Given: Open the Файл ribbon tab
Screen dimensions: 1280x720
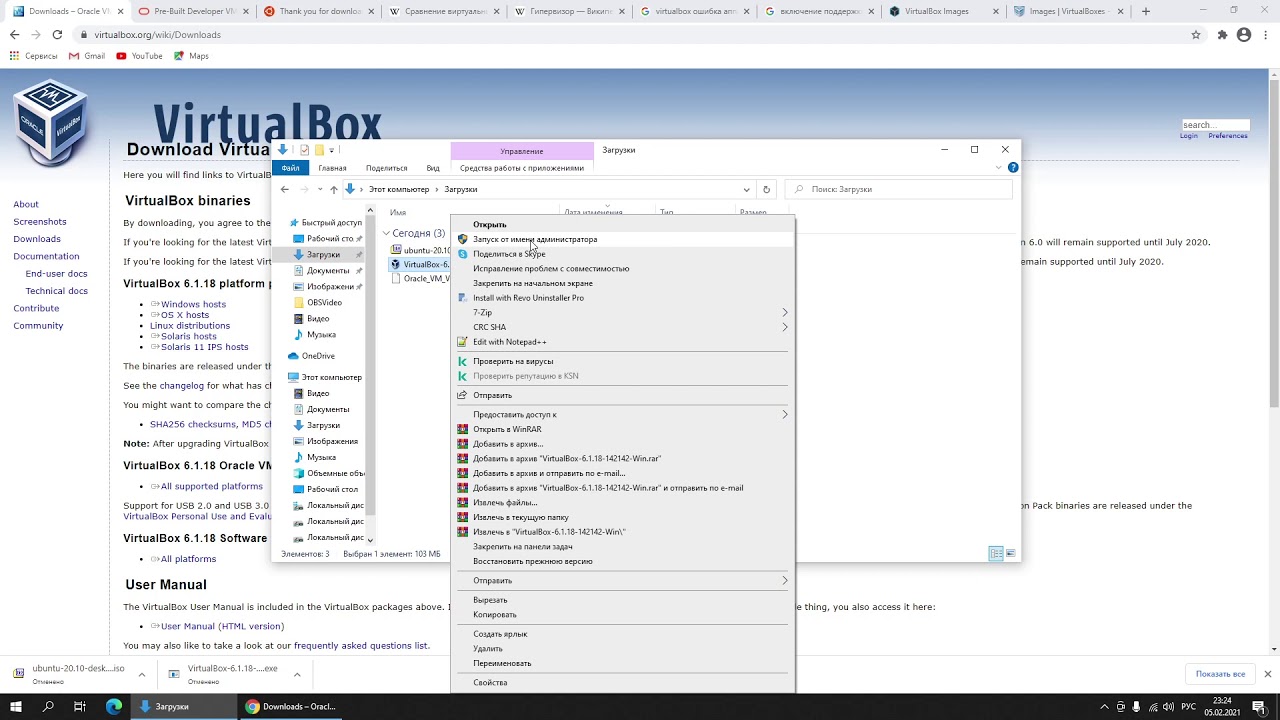Looking at the screenshot, I should (290, 168).
